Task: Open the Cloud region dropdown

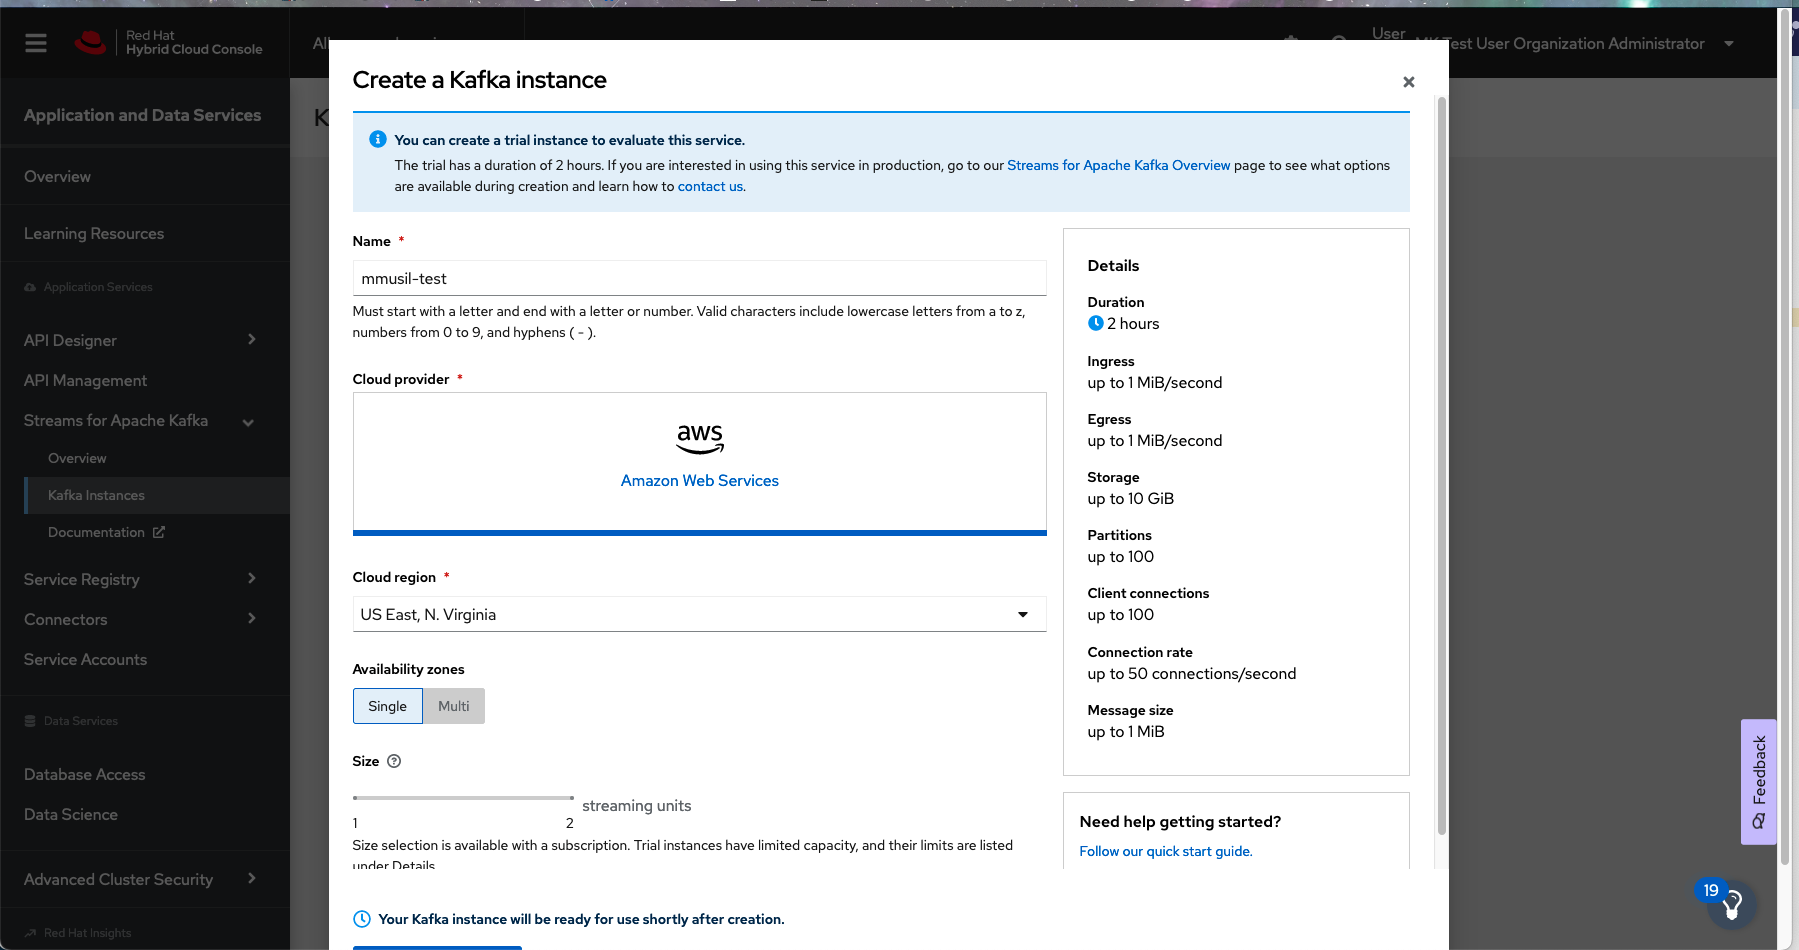Action: pyautogui.click(x=699, y=614)
